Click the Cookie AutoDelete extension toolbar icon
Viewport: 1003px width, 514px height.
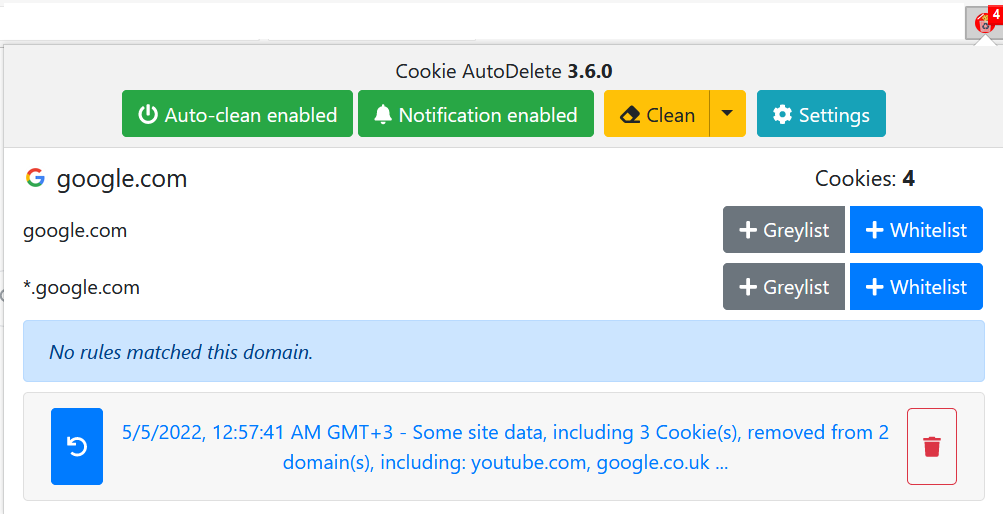click(x=983, y=24)
